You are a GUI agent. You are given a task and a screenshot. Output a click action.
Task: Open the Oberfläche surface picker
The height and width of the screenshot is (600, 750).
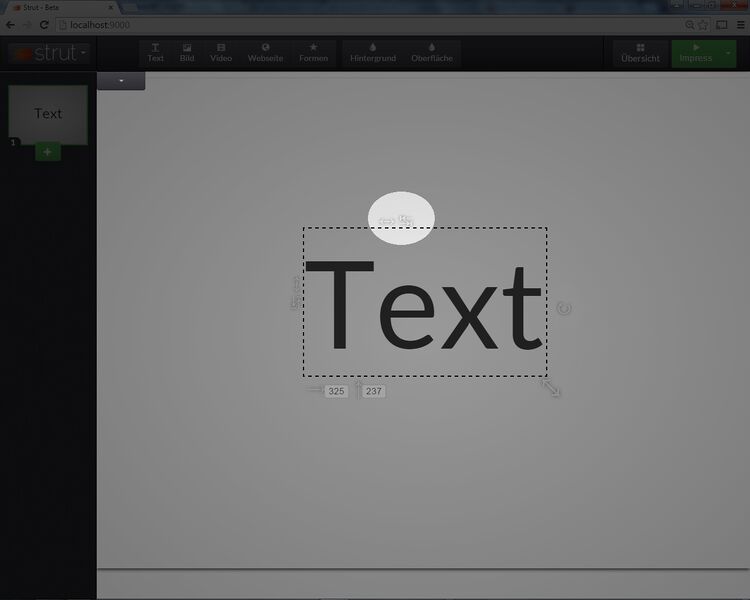point(432,52)
